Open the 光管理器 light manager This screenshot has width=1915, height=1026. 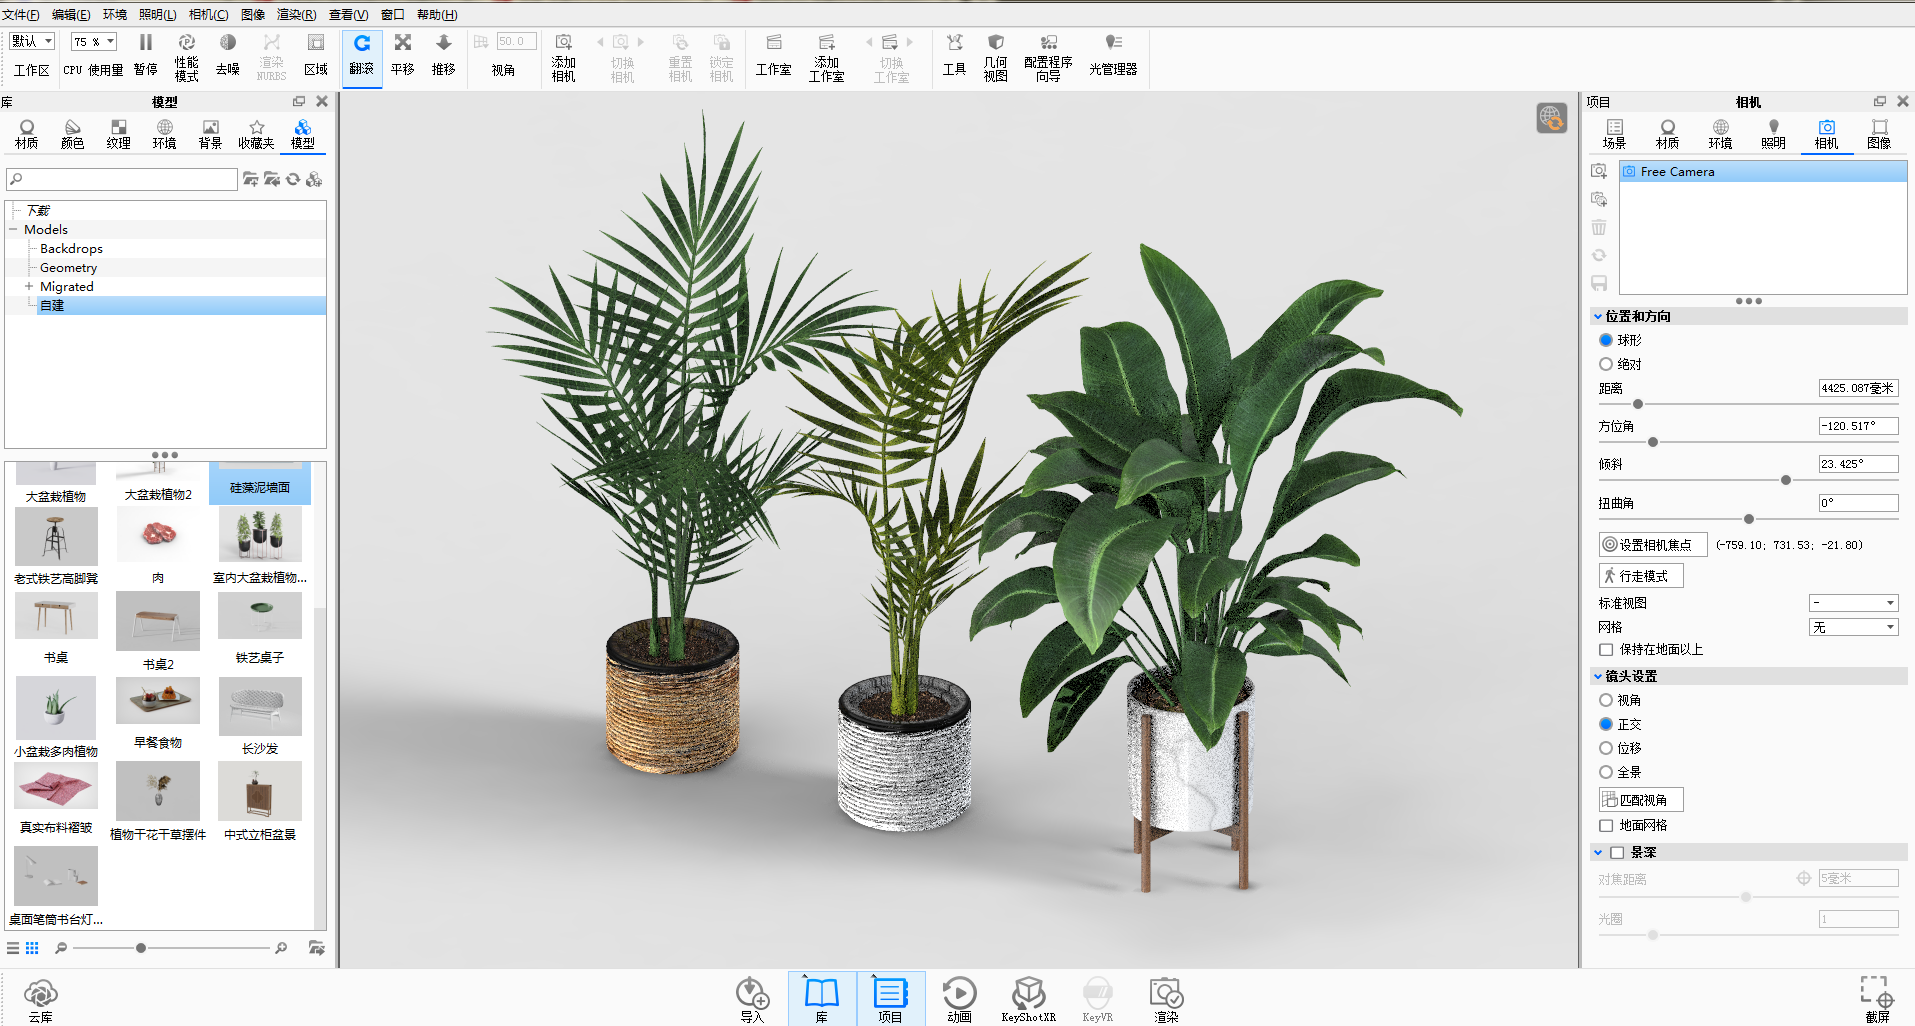pyautogui.click(x=1113, y=56)
